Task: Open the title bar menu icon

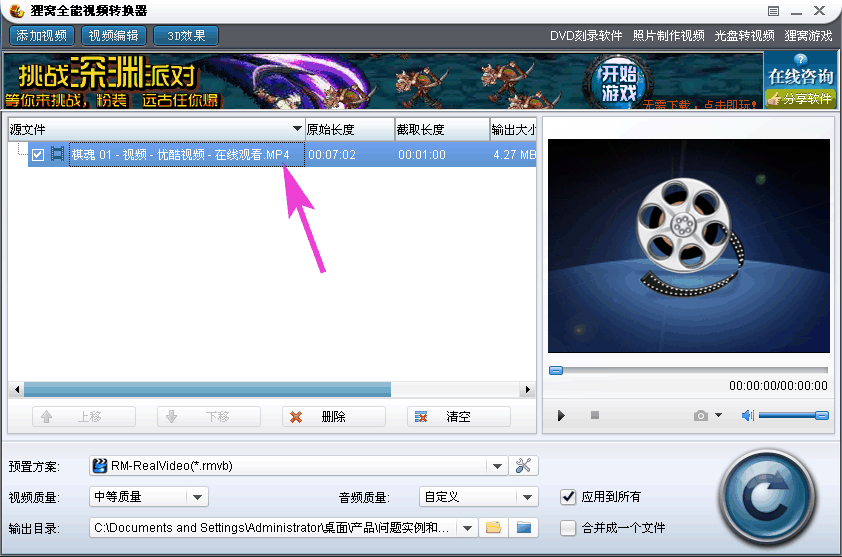Action: tap(773, 11)
